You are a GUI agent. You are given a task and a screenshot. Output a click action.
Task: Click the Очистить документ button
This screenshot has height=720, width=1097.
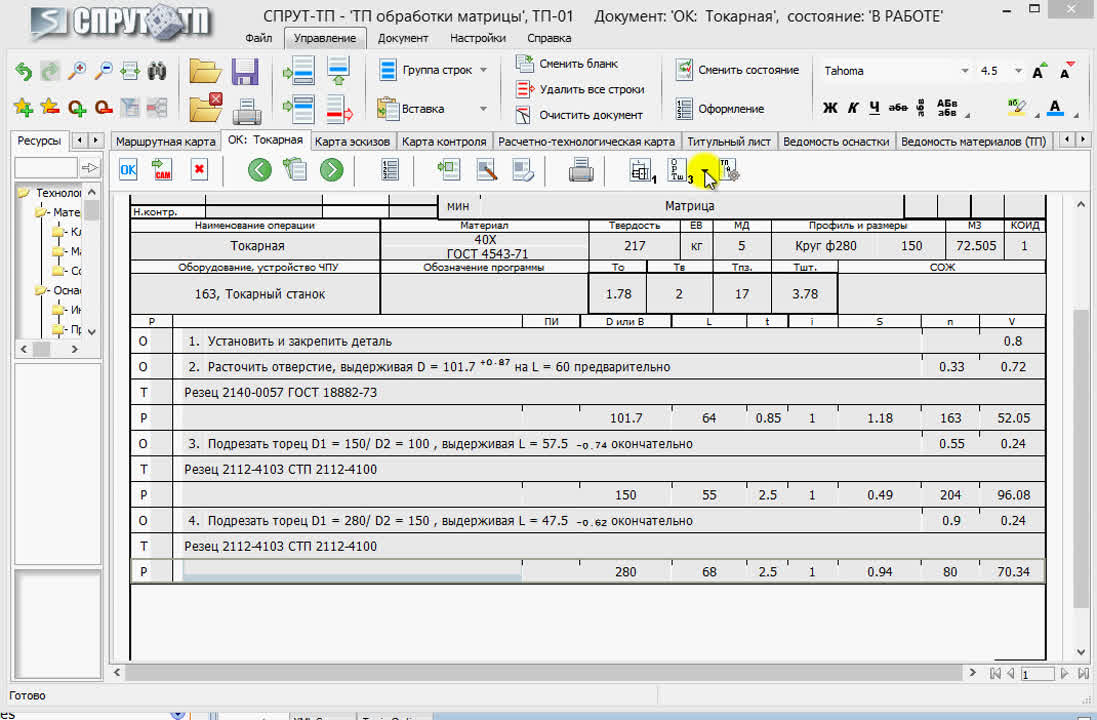coord(579,115)
